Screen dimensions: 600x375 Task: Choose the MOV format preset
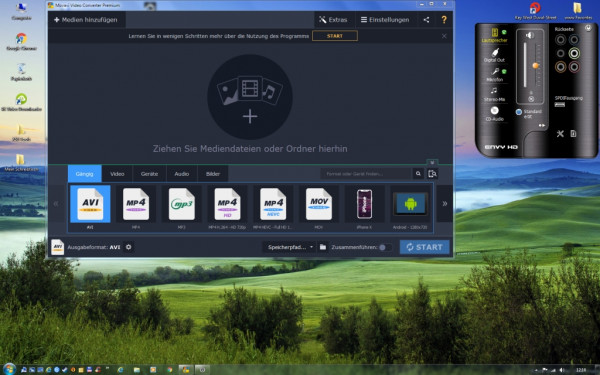(318, 204)
